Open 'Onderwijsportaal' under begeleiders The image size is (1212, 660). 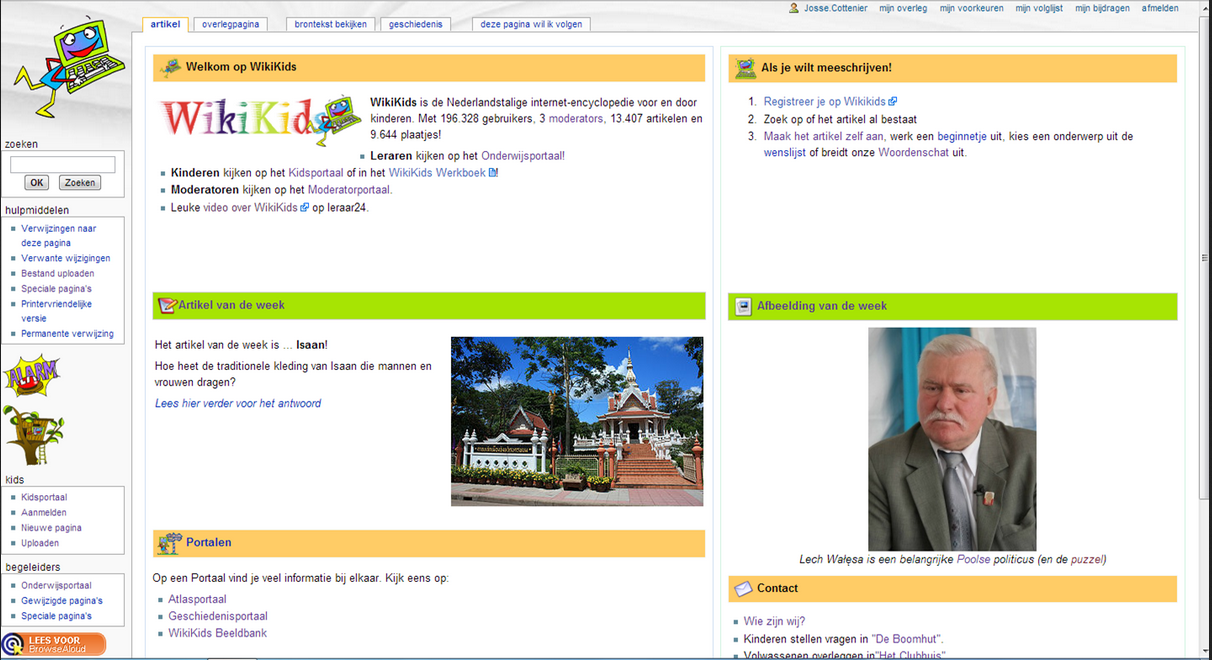point(56,586)
